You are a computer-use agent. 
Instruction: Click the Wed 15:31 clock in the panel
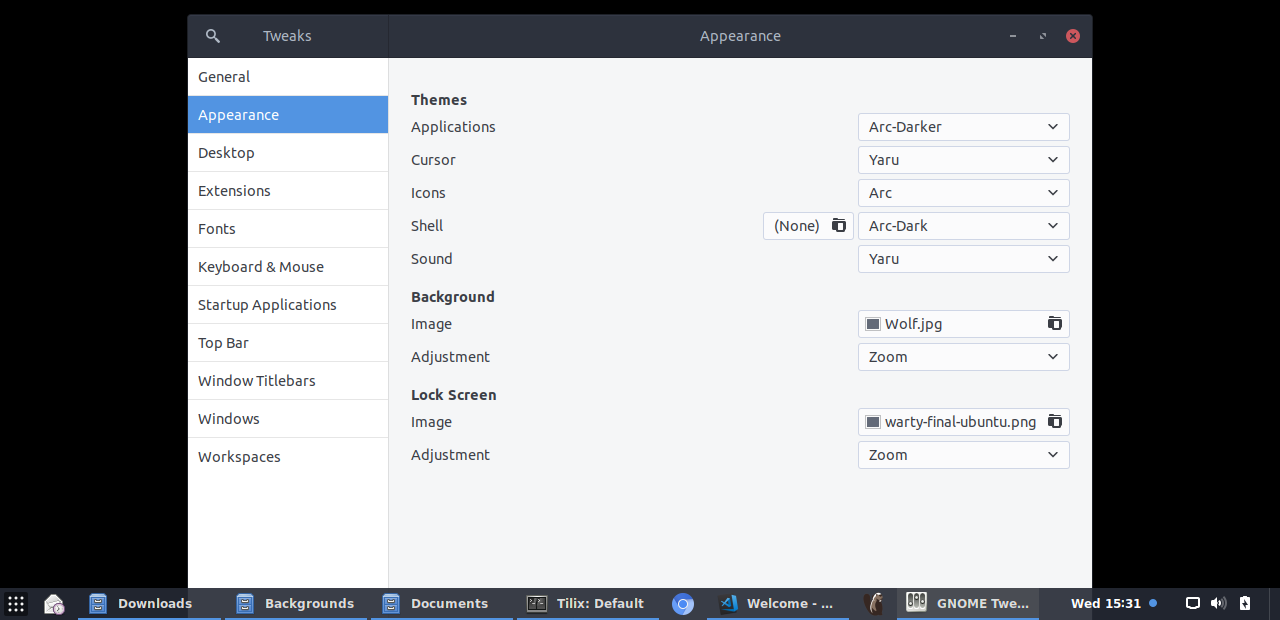coord(1106,603)
